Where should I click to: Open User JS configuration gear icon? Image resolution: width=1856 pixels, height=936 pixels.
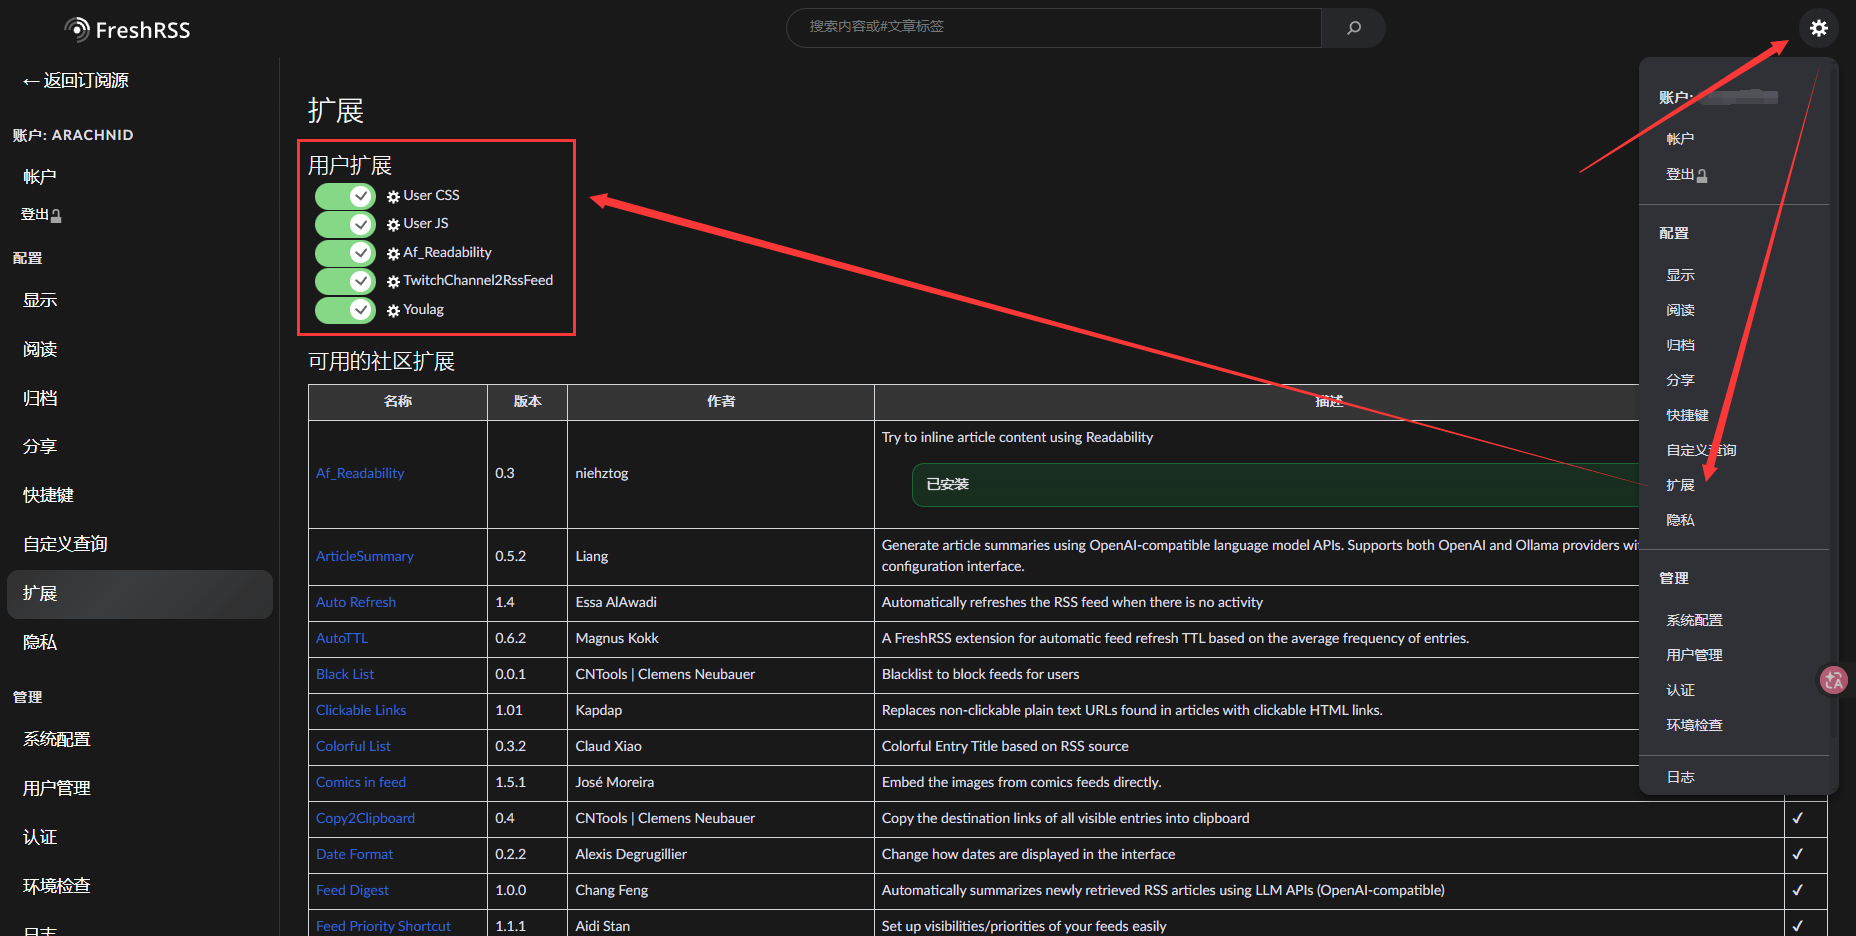tap(393, 225)
